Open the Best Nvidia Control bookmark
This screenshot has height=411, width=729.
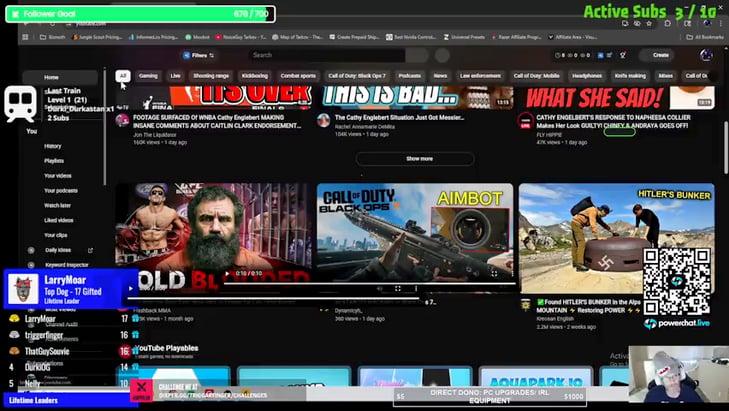click(411, 37)
